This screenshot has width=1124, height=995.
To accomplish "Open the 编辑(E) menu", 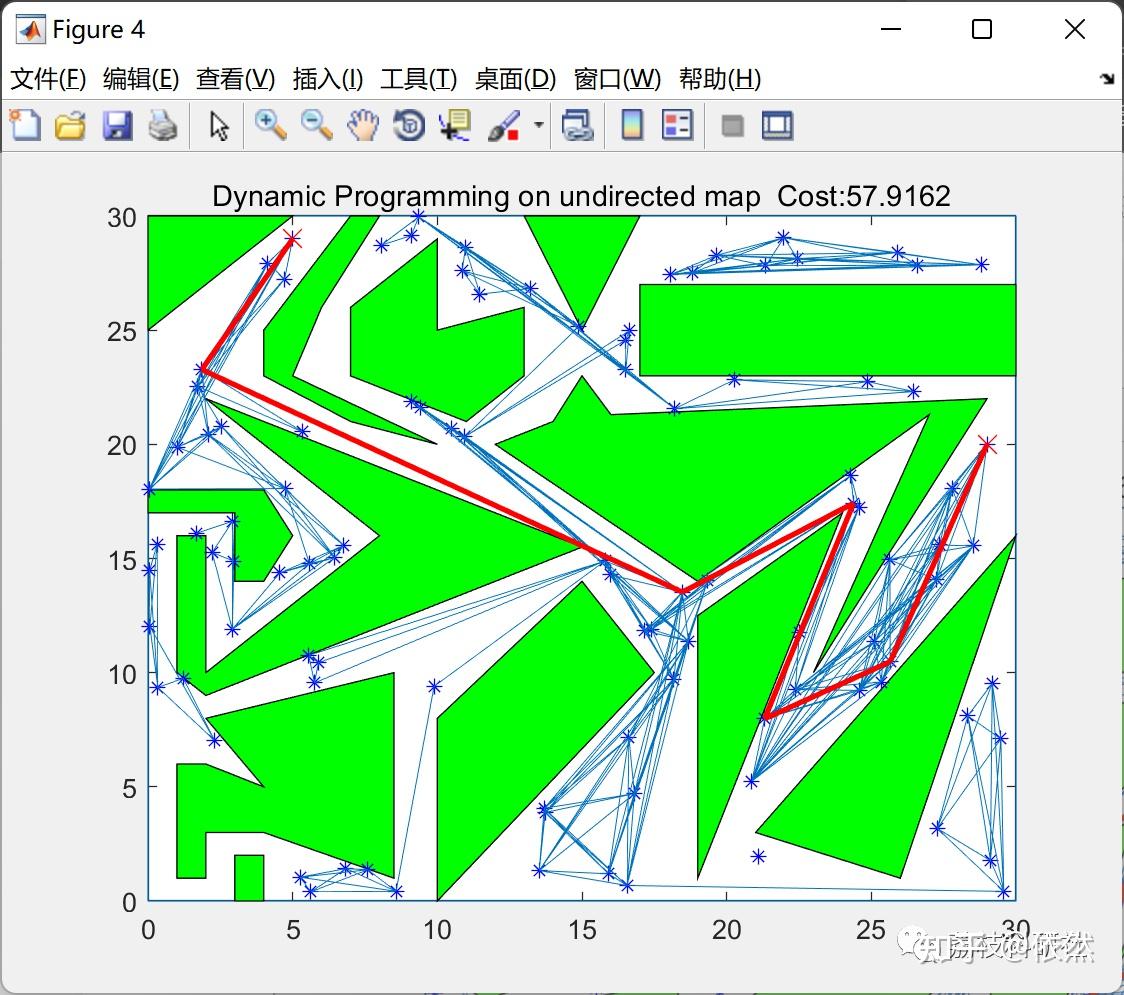I will coord(140,79).
